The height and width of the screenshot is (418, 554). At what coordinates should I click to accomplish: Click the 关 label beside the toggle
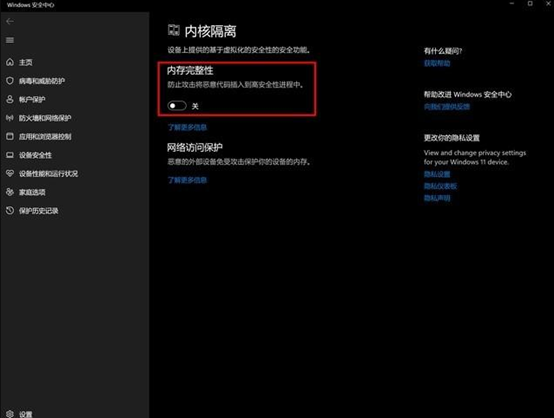(x=195, y=106)
